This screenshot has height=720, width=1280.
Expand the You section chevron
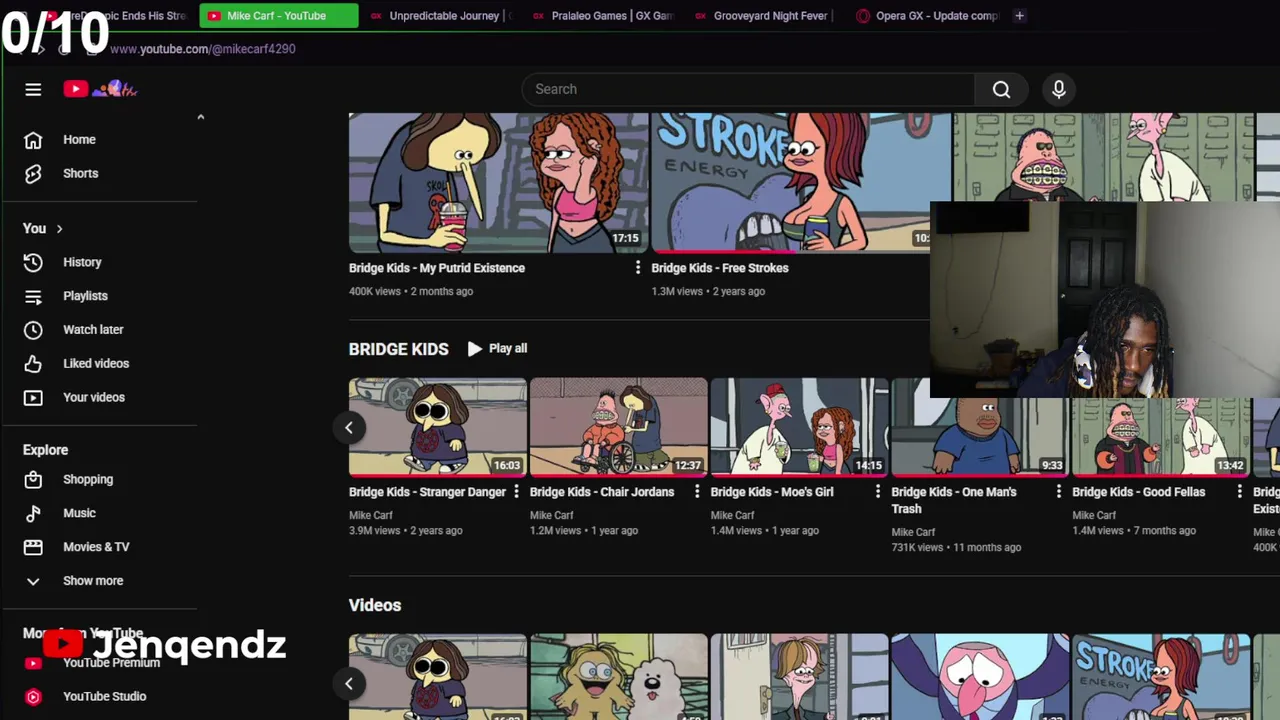coord(59,229)
